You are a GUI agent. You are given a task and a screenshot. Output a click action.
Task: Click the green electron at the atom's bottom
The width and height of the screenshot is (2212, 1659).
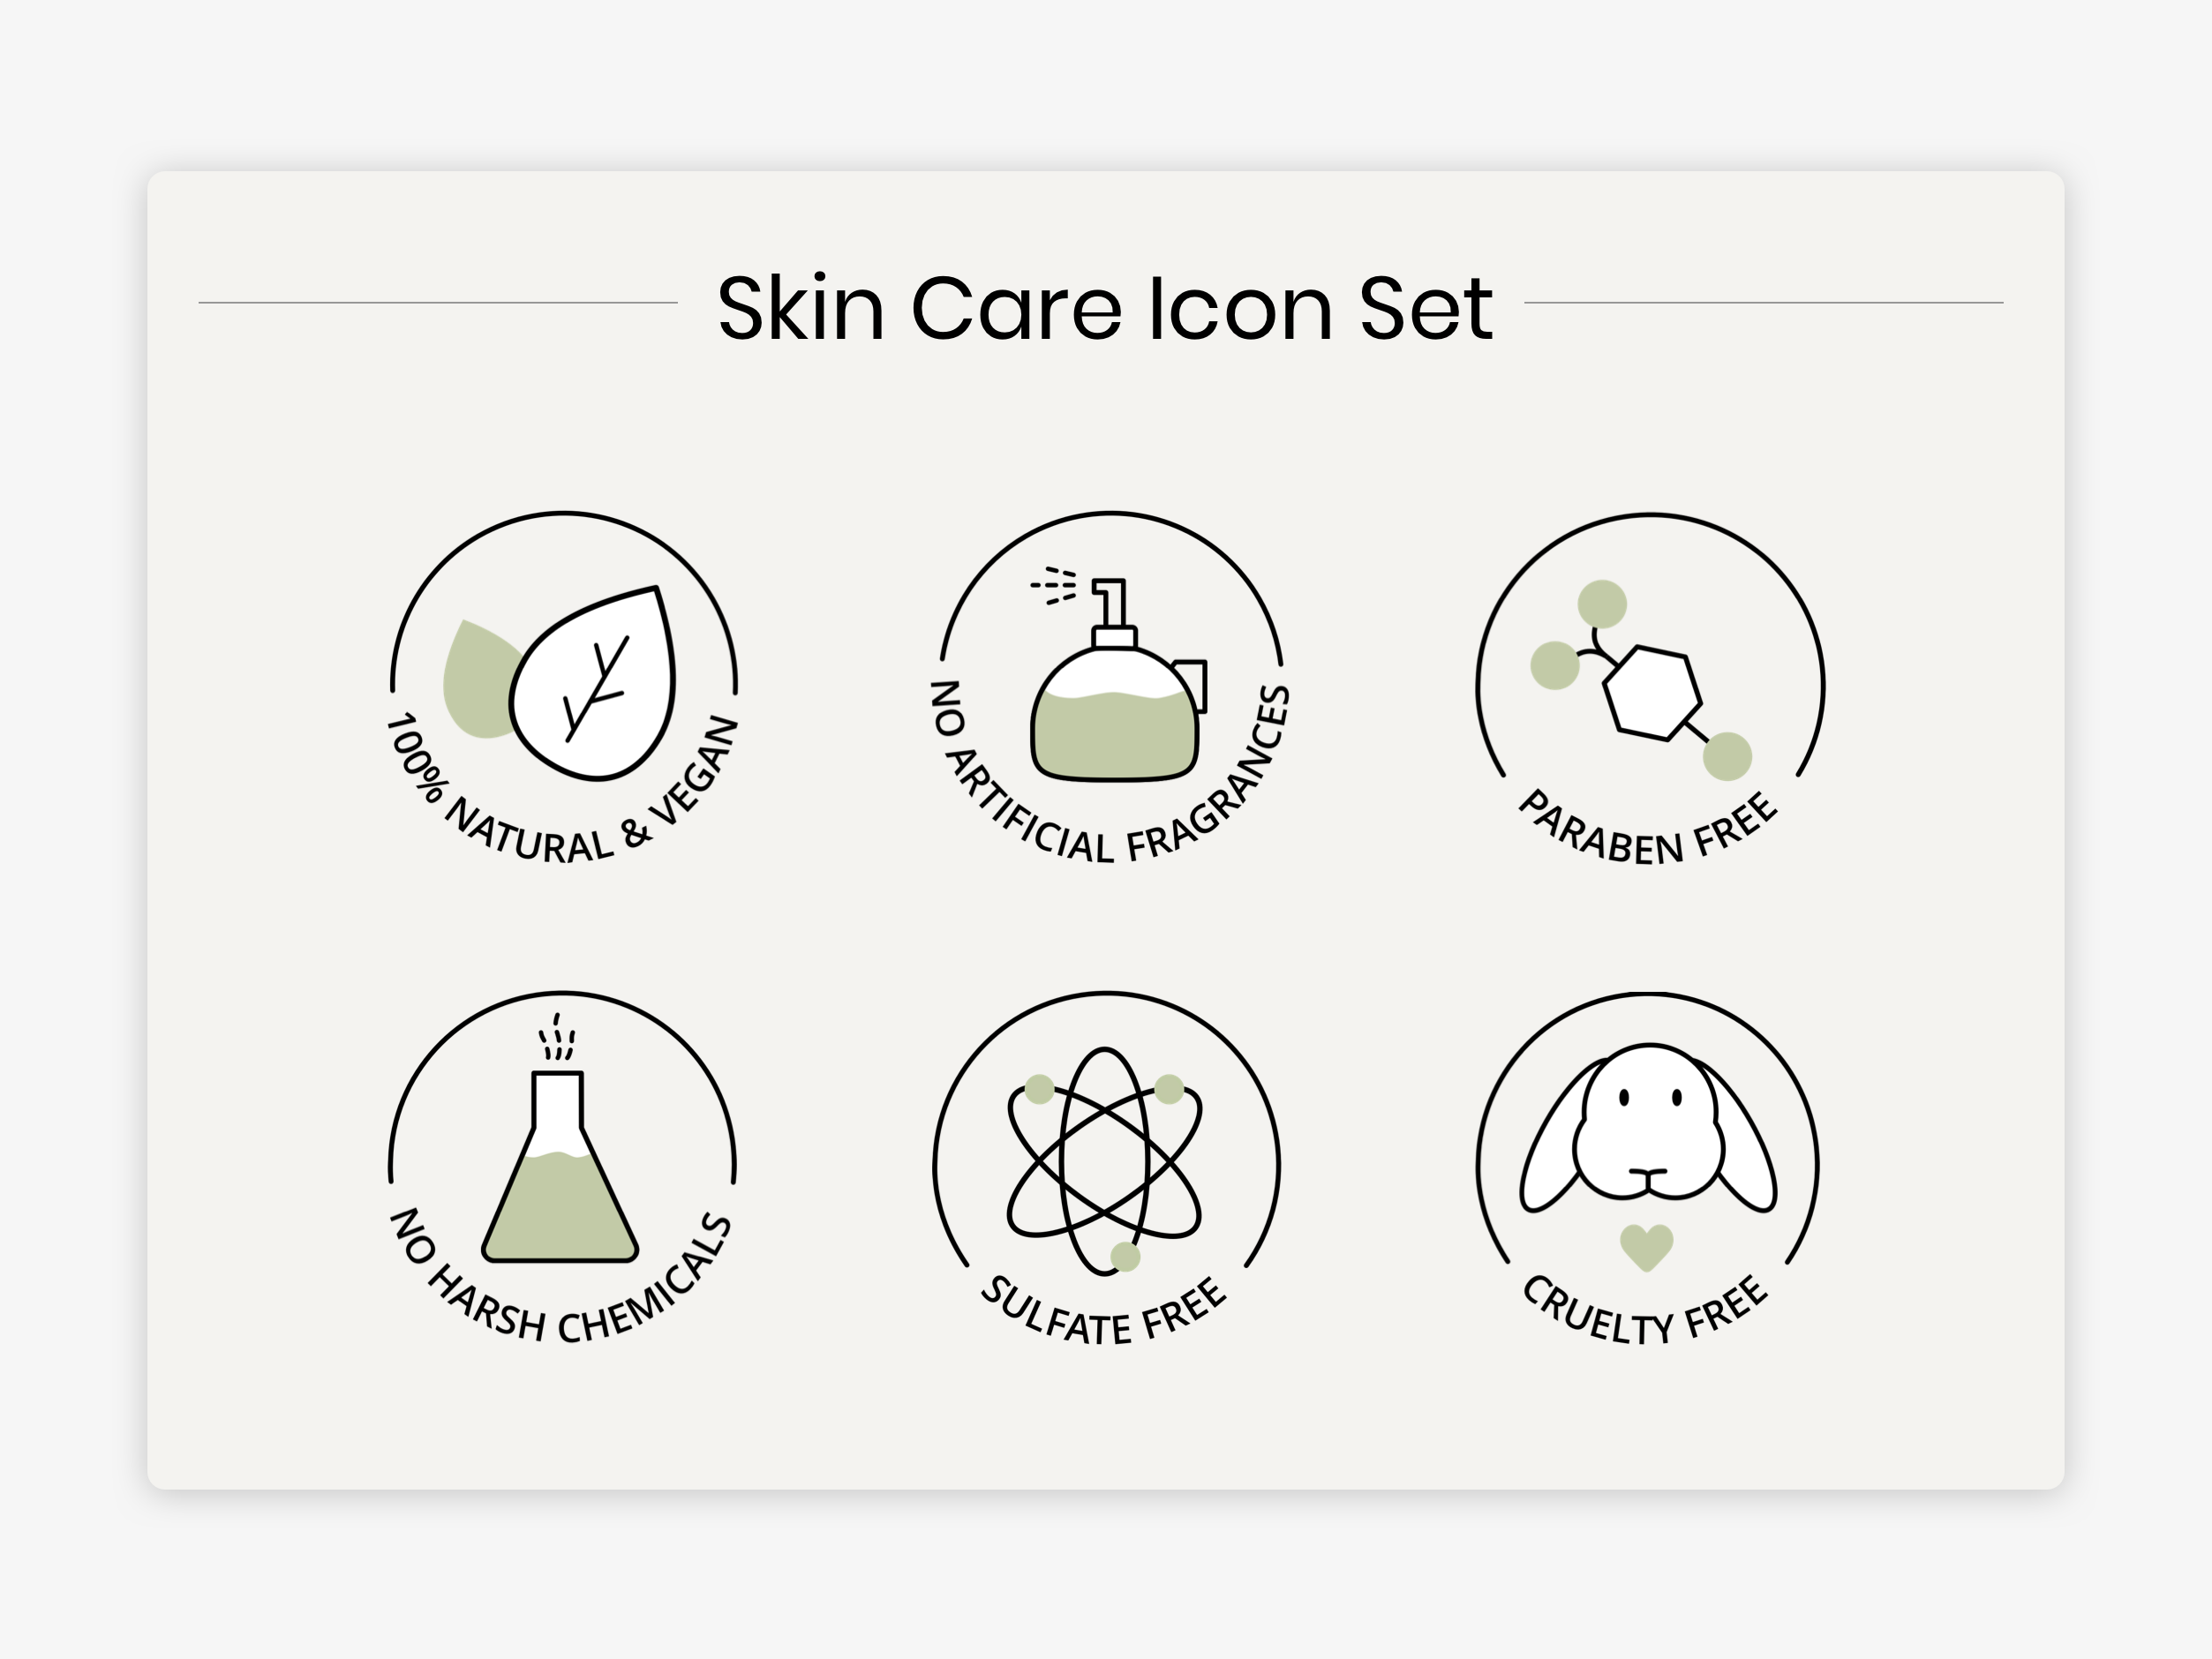tap(1125, 1257)
